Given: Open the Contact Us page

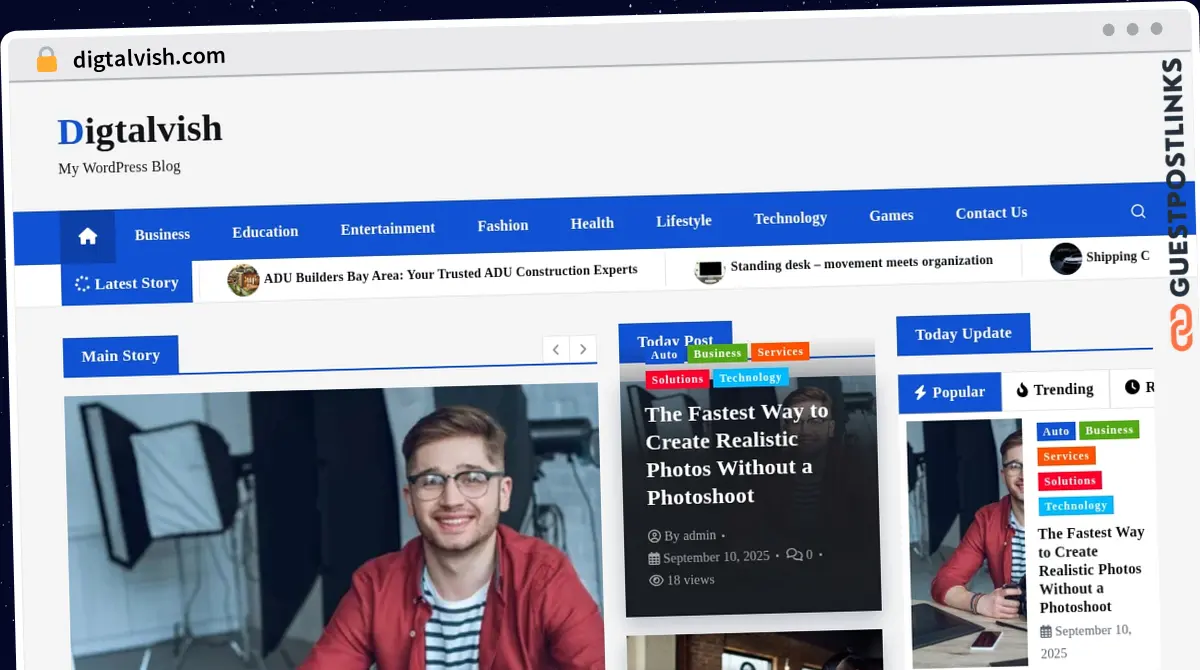Looking at the screenshot, I should (x=991, y=212).
